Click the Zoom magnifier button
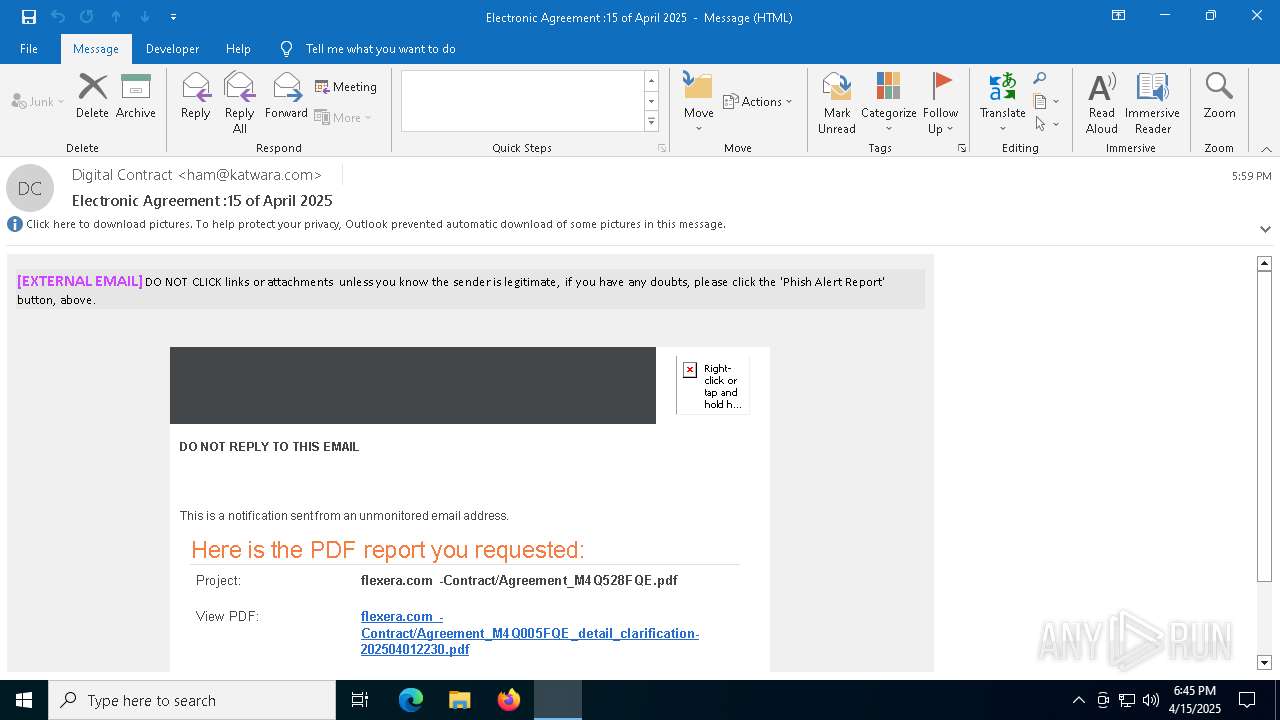The height and width of the screenshot is (720, 1280). (x=1219, y=97)
